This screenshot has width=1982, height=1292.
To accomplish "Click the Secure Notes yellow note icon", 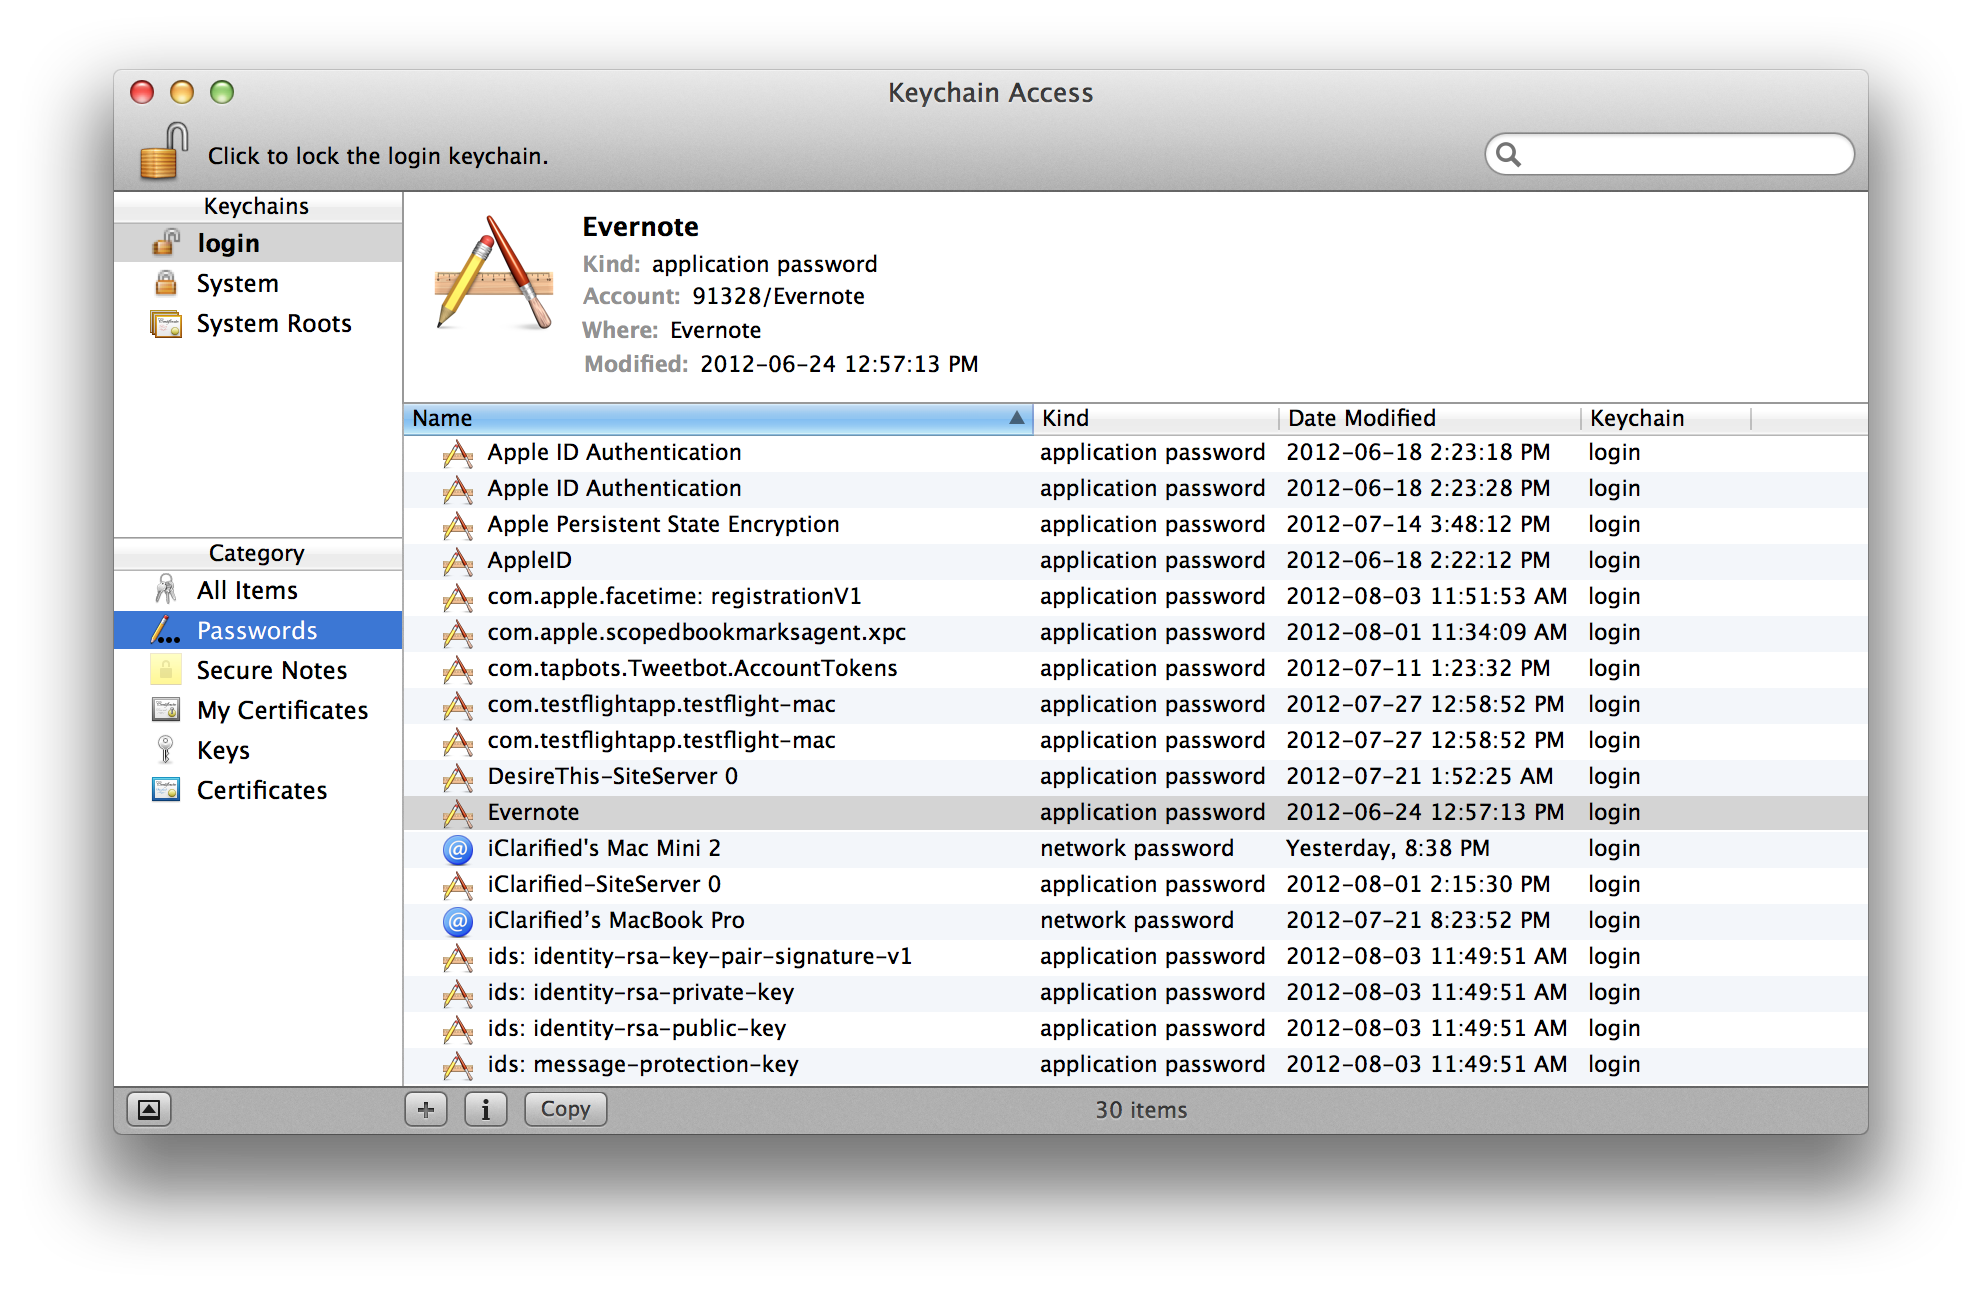I will click(166, 670).
